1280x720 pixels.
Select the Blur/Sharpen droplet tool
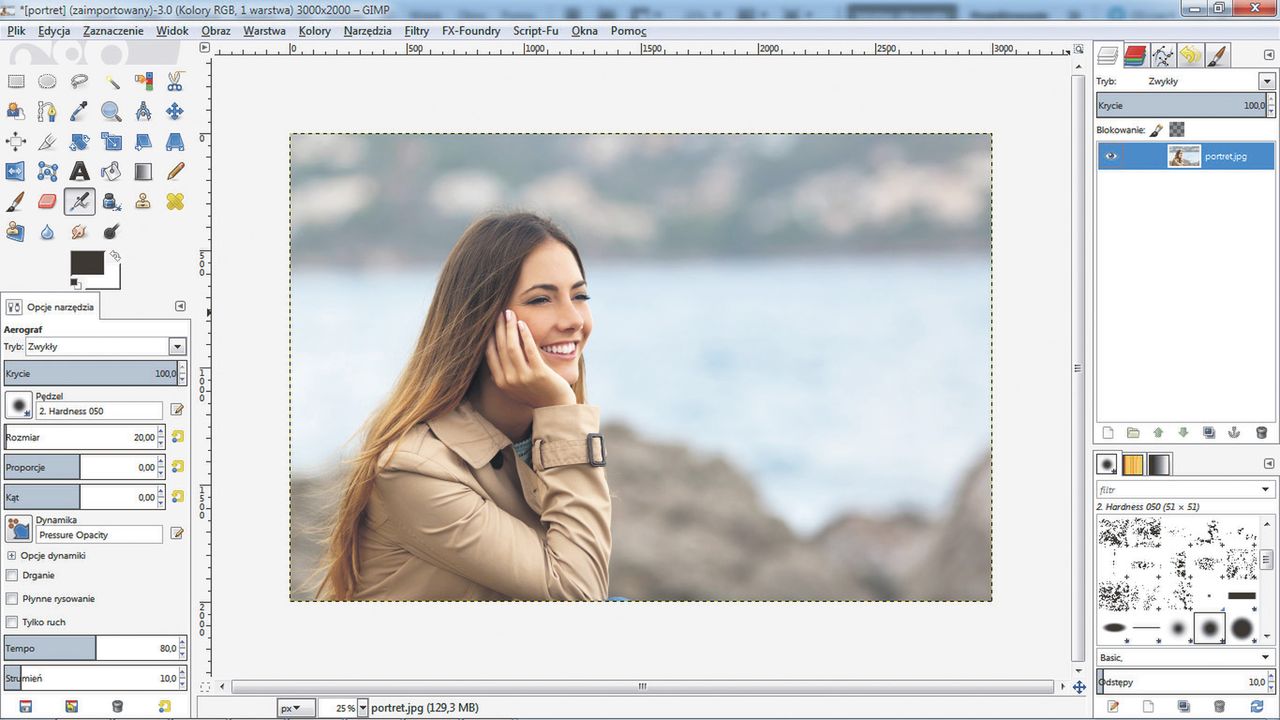(47, 232)
